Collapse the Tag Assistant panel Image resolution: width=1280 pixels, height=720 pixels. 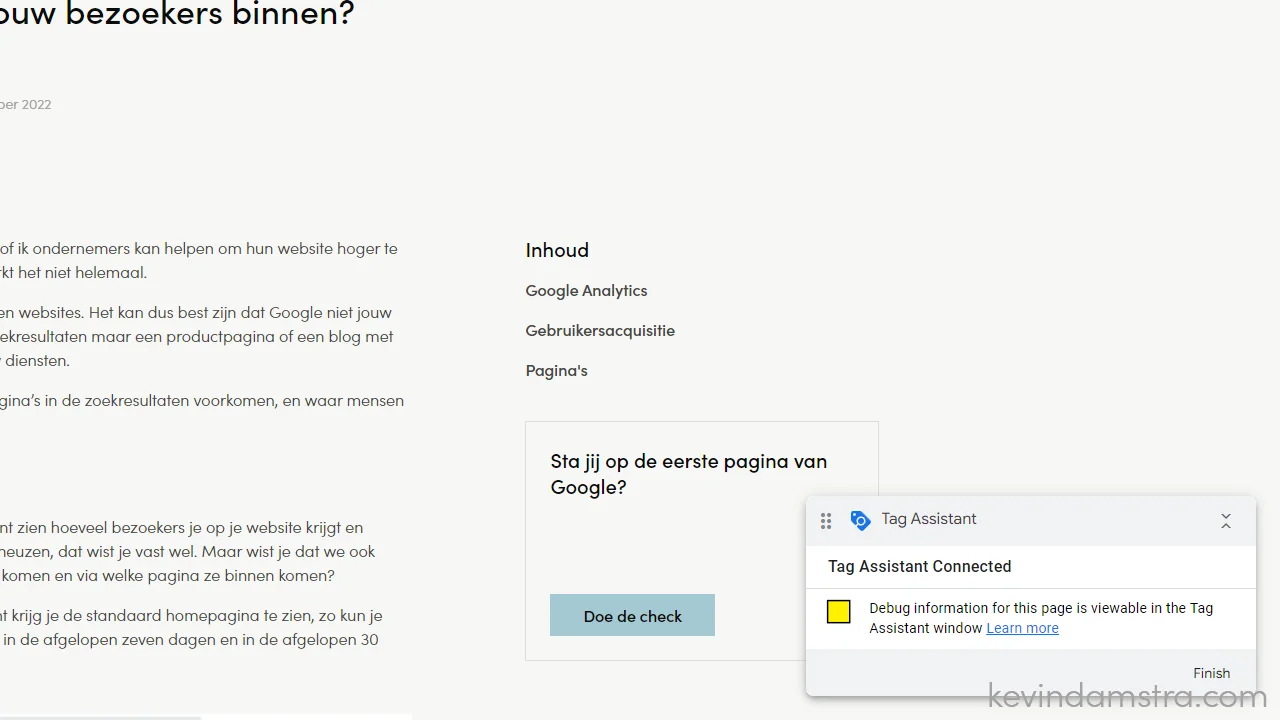click(1226, 521)
